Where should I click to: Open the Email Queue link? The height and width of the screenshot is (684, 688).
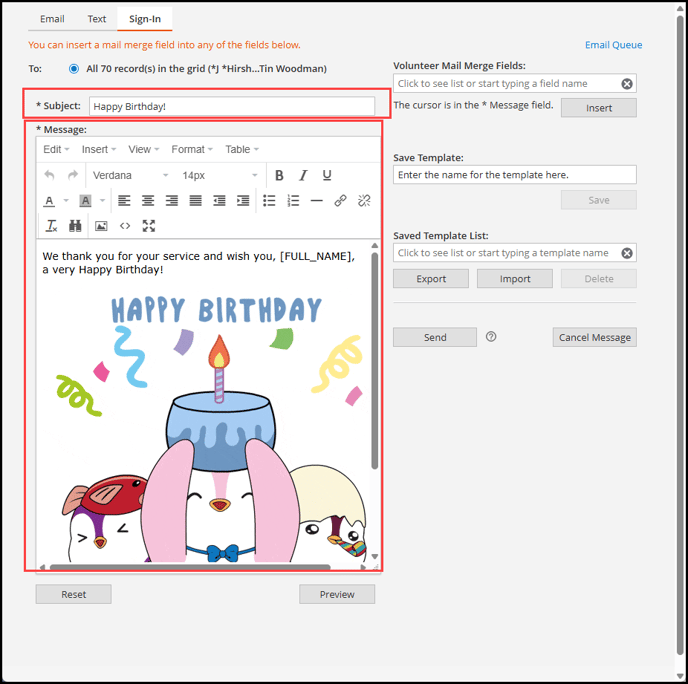tap(613, 45)
